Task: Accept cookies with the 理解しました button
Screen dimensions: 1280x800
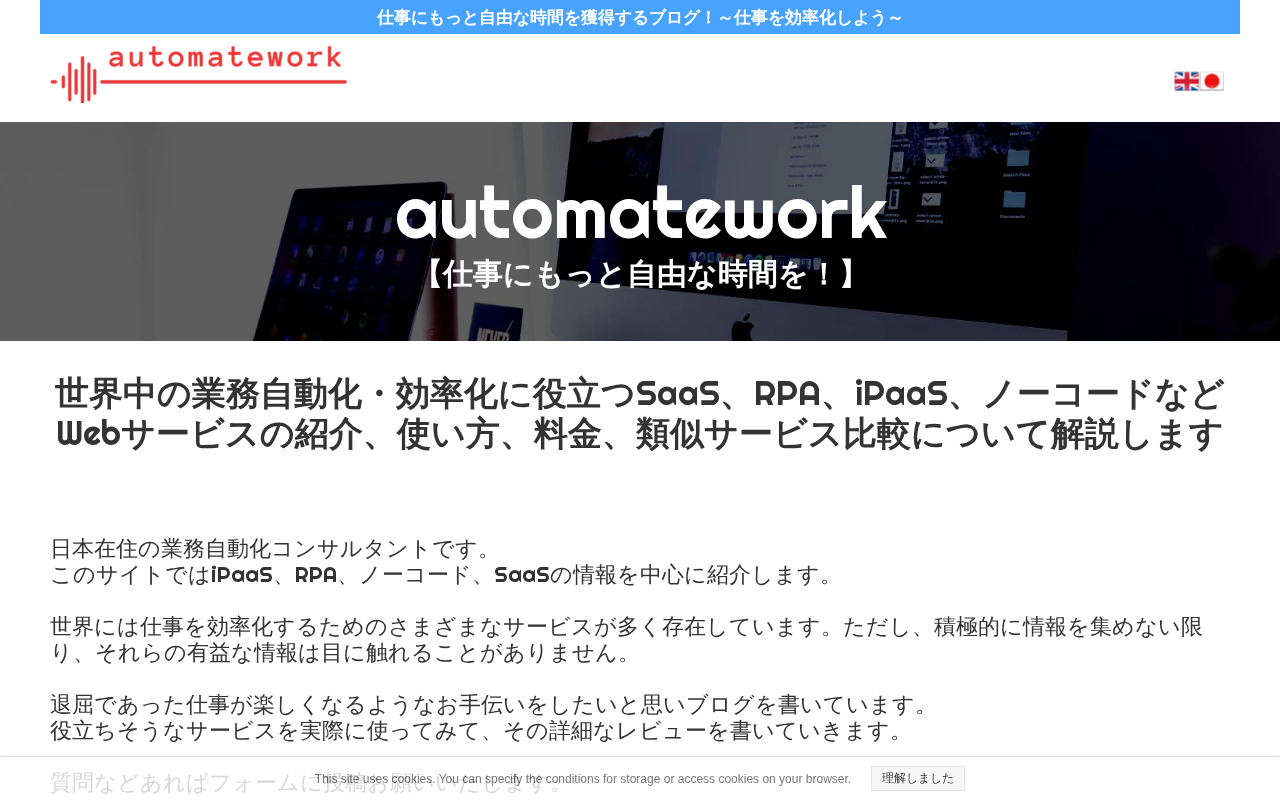Action: (x=917, y=779)
